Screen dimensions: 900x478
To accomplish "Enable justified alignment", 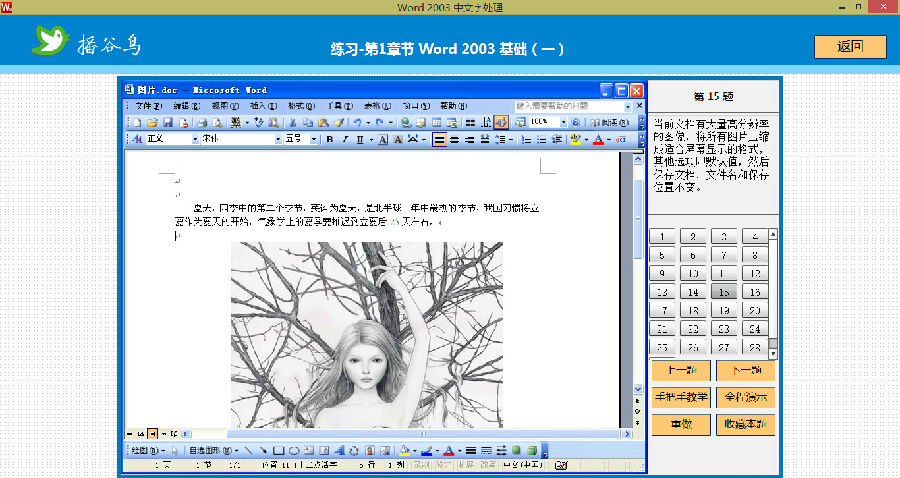I will (439, 139).
